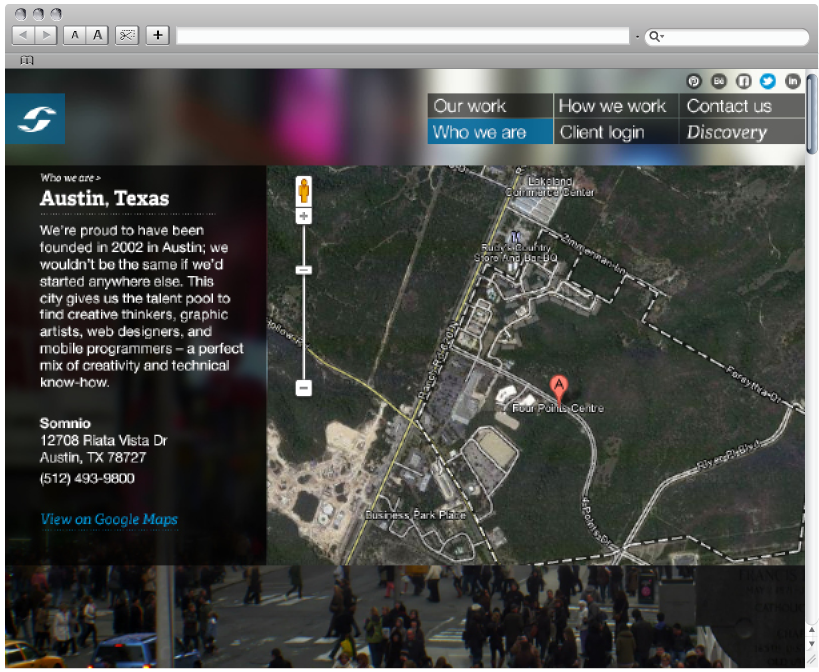Open the Our work menu item
The width and height of the screenshot is (819, 672).
pyautogui.click(x=490, y=106)
